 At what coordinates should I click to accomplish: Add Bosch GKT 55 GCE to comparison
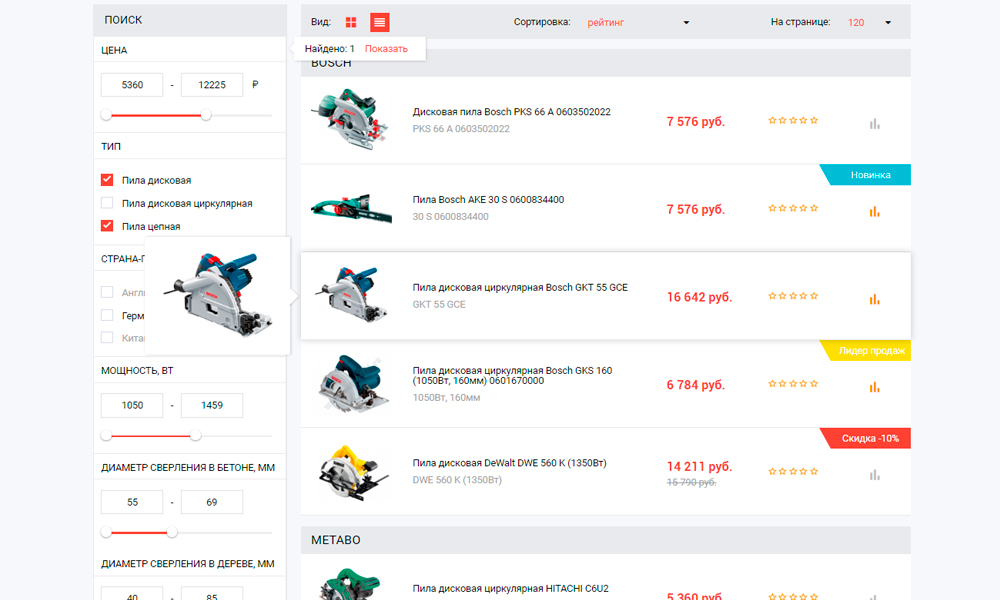click(x=874, y=298)
